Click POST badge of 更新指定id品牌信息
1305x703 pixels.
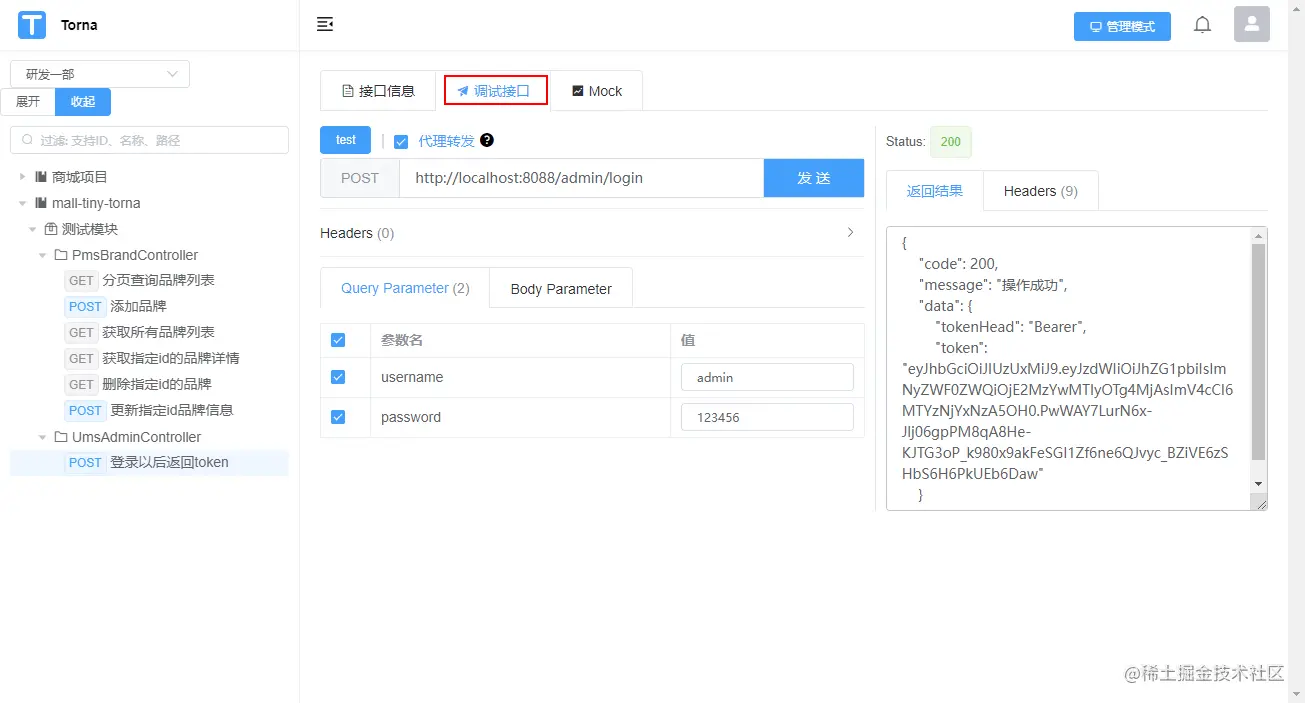pyautogui.click(x=85, y=411)
